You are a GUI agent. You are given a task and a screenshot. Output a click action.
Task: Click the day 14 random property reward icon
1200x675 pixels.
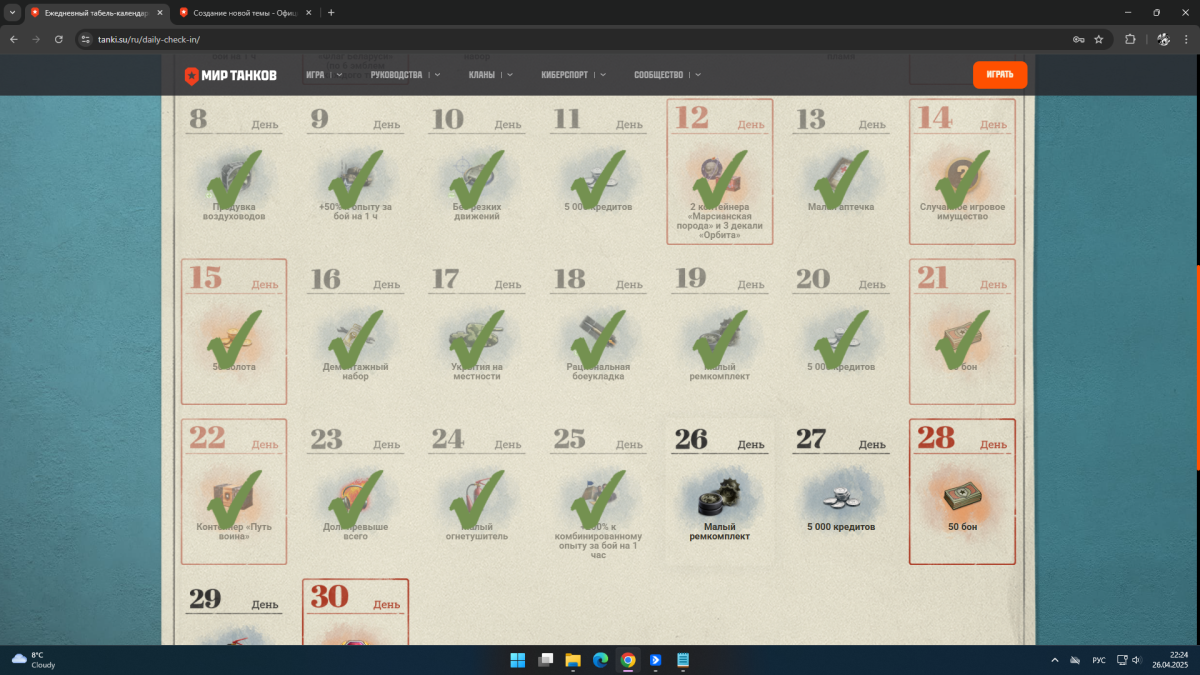(x=962, y=179)
